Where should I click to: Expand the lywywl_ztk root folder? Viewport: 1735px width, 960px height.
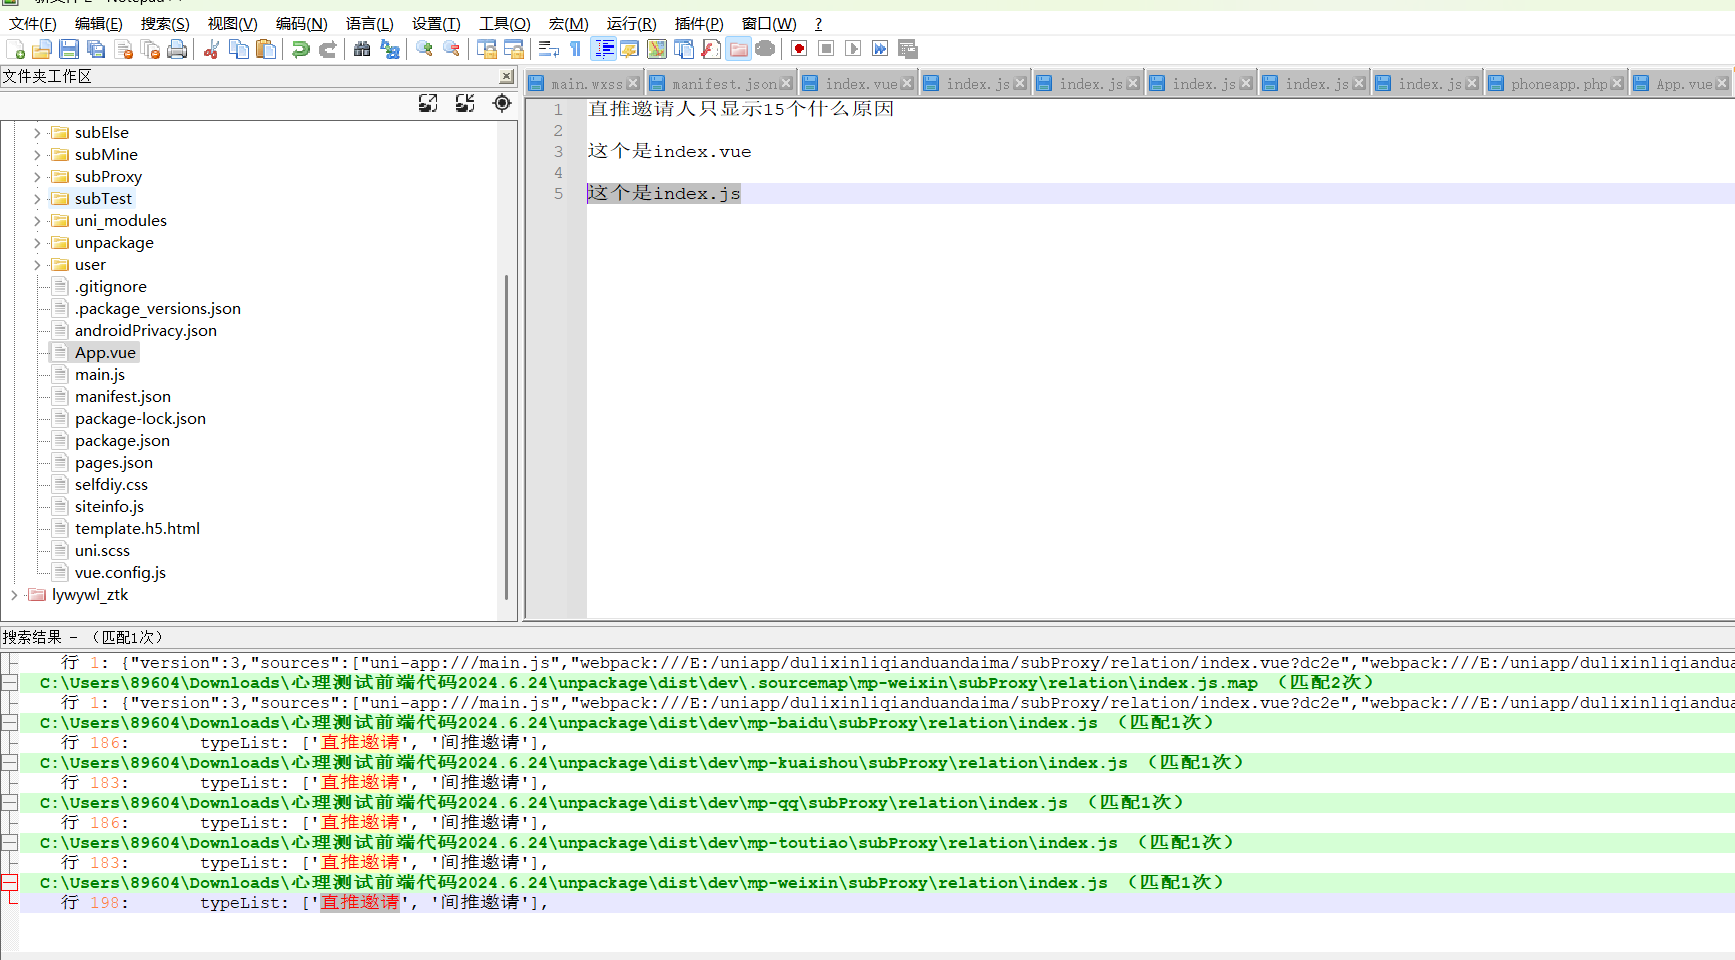(14, 595)
